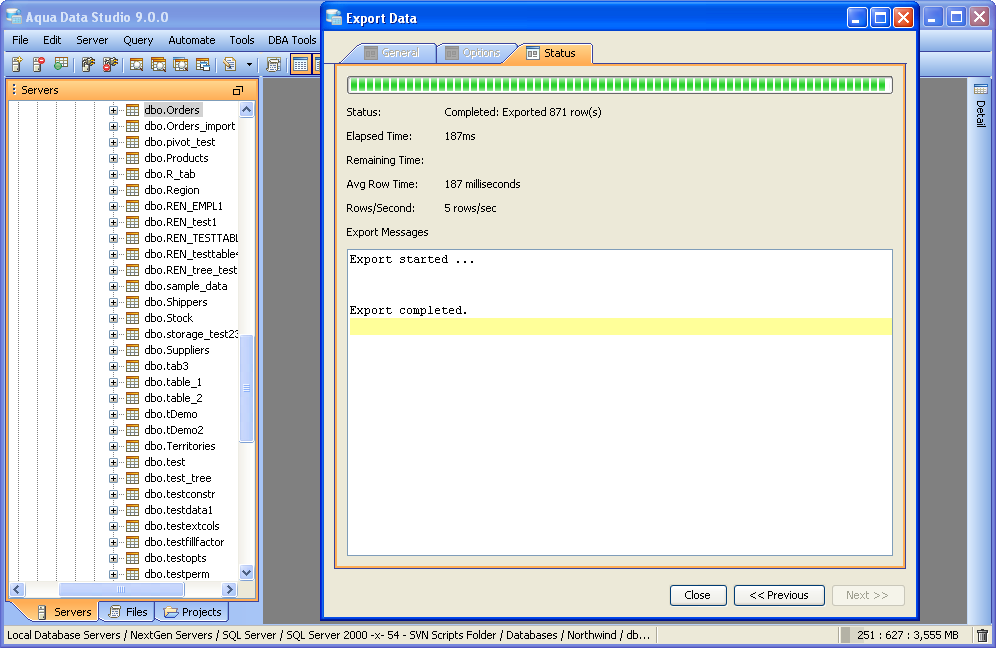Click the scroll down arrow of server tree
The height and width of the screenshot is (648, 996).
tap(246, 572)
